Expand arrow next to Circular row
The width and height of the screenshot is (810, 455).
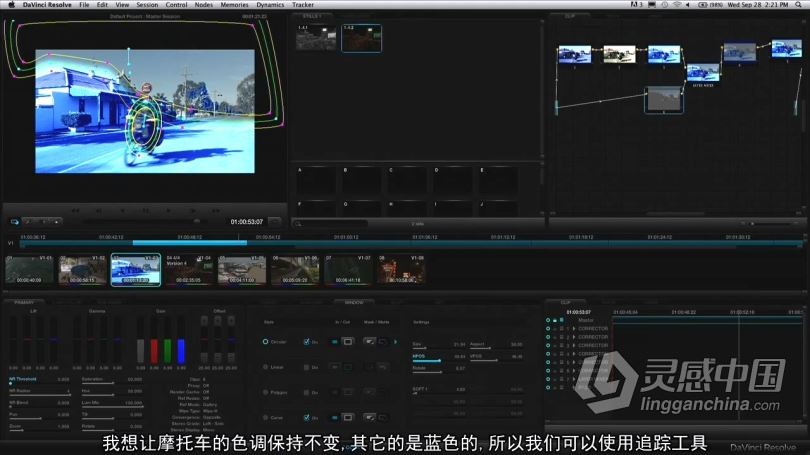(396, 342)
